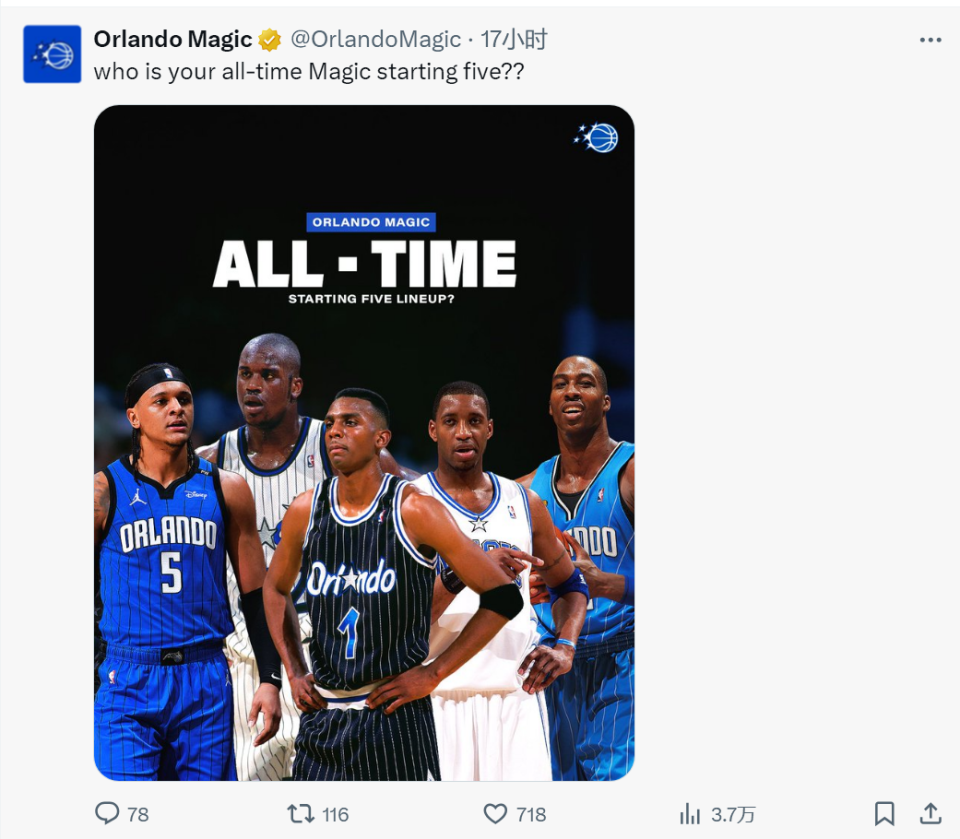This screenshot has height=839, width=960.
Task: Open the view analytics bar chart icon
Action: point(690,813)
